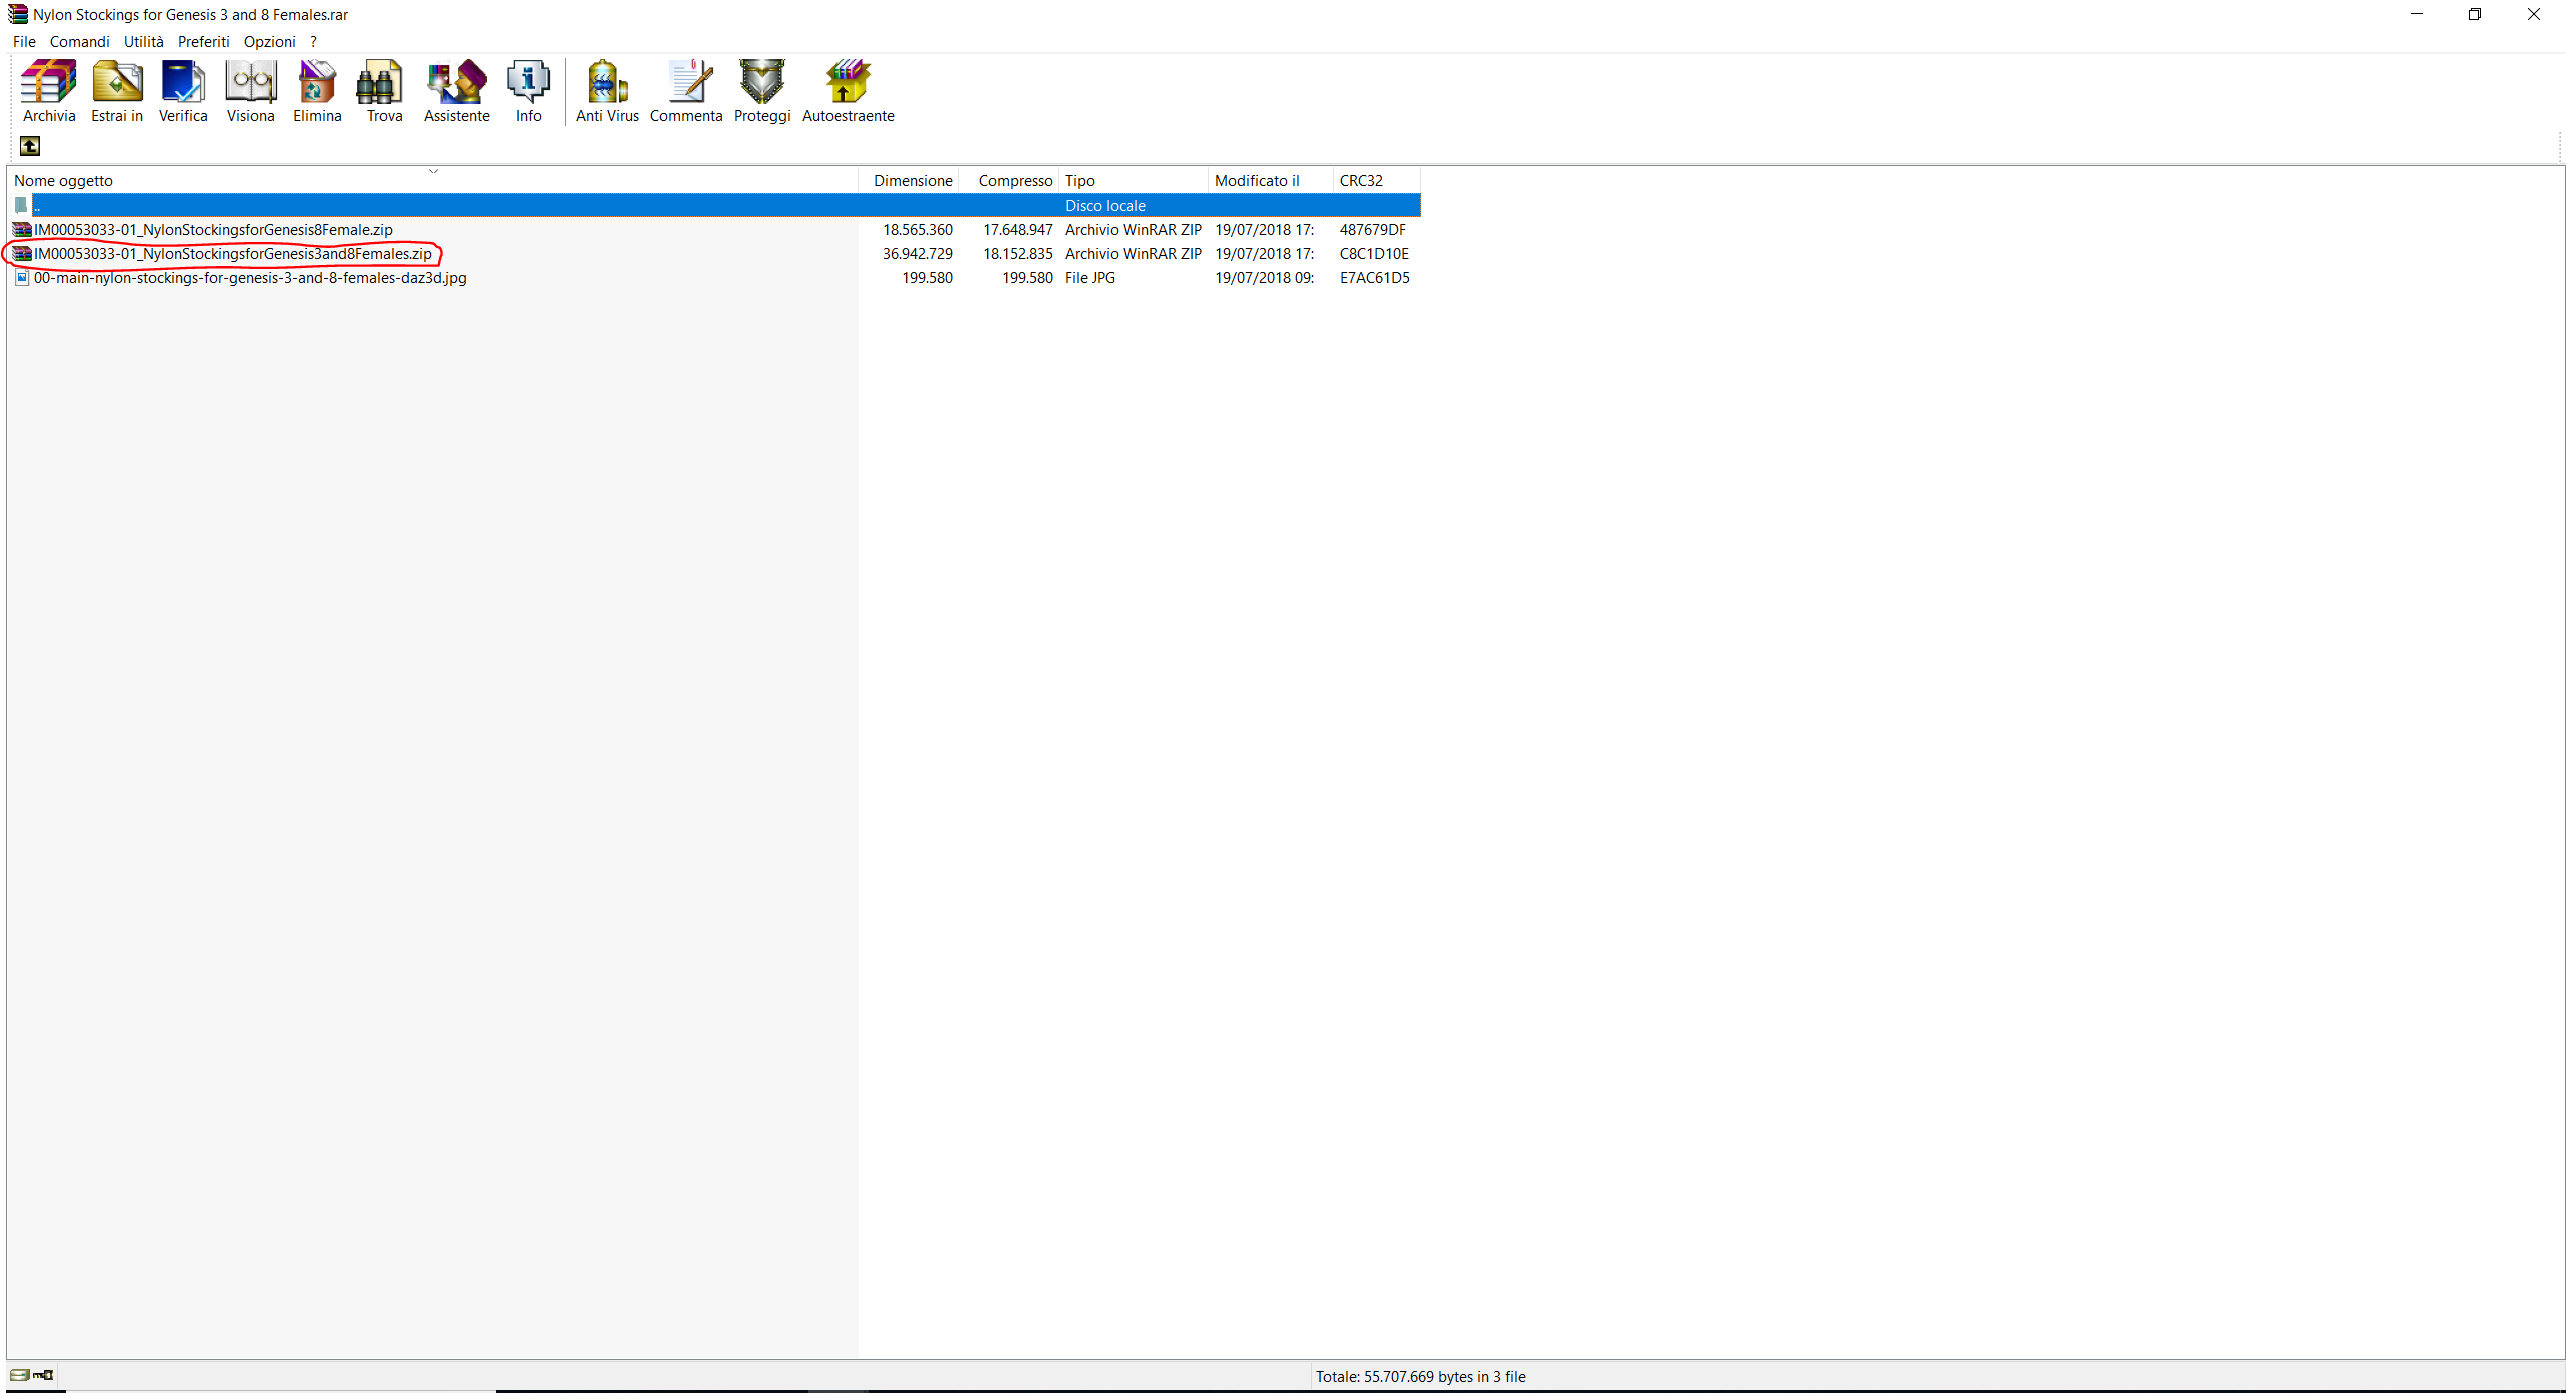This screenshot has height=1393, width=2566.
Task: Click compressed size 17.648.947
Action: click(1017, 229)
